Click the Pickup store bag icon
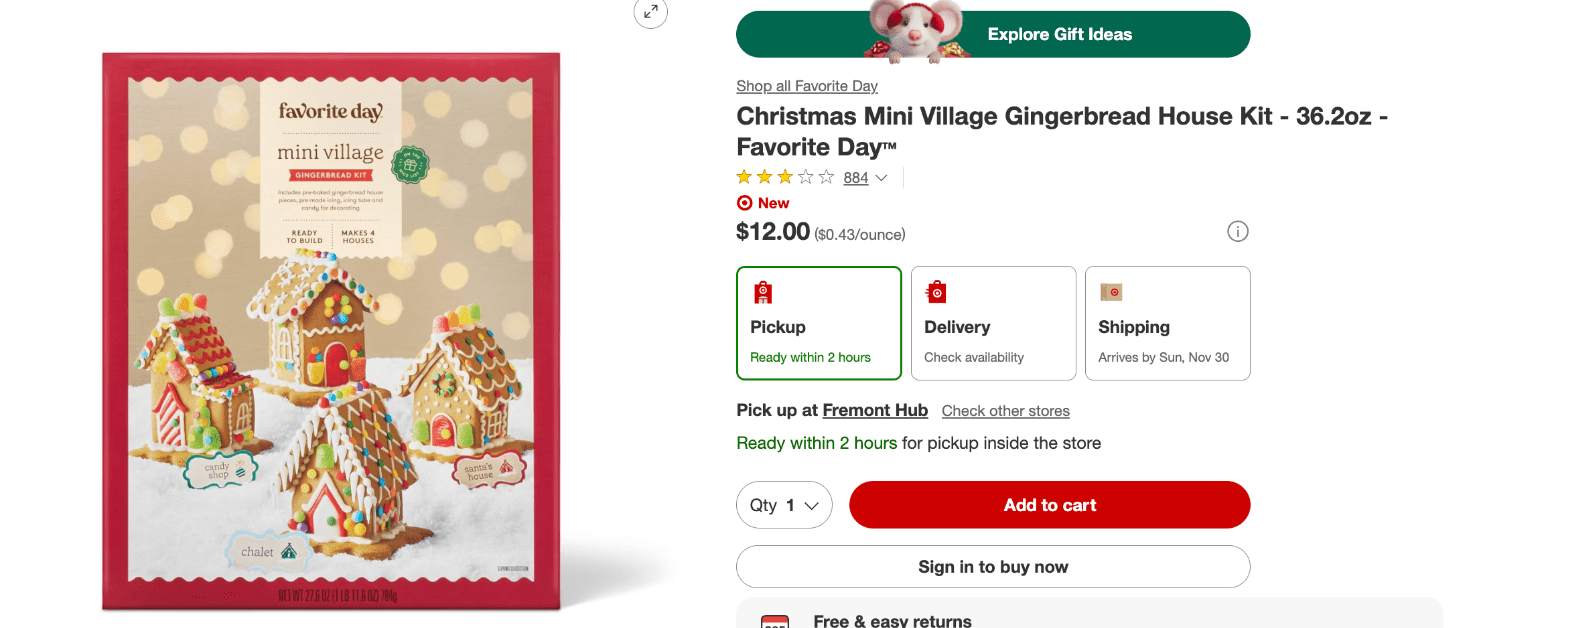This screenshot has width=1591, height=628. pos(763,292)
